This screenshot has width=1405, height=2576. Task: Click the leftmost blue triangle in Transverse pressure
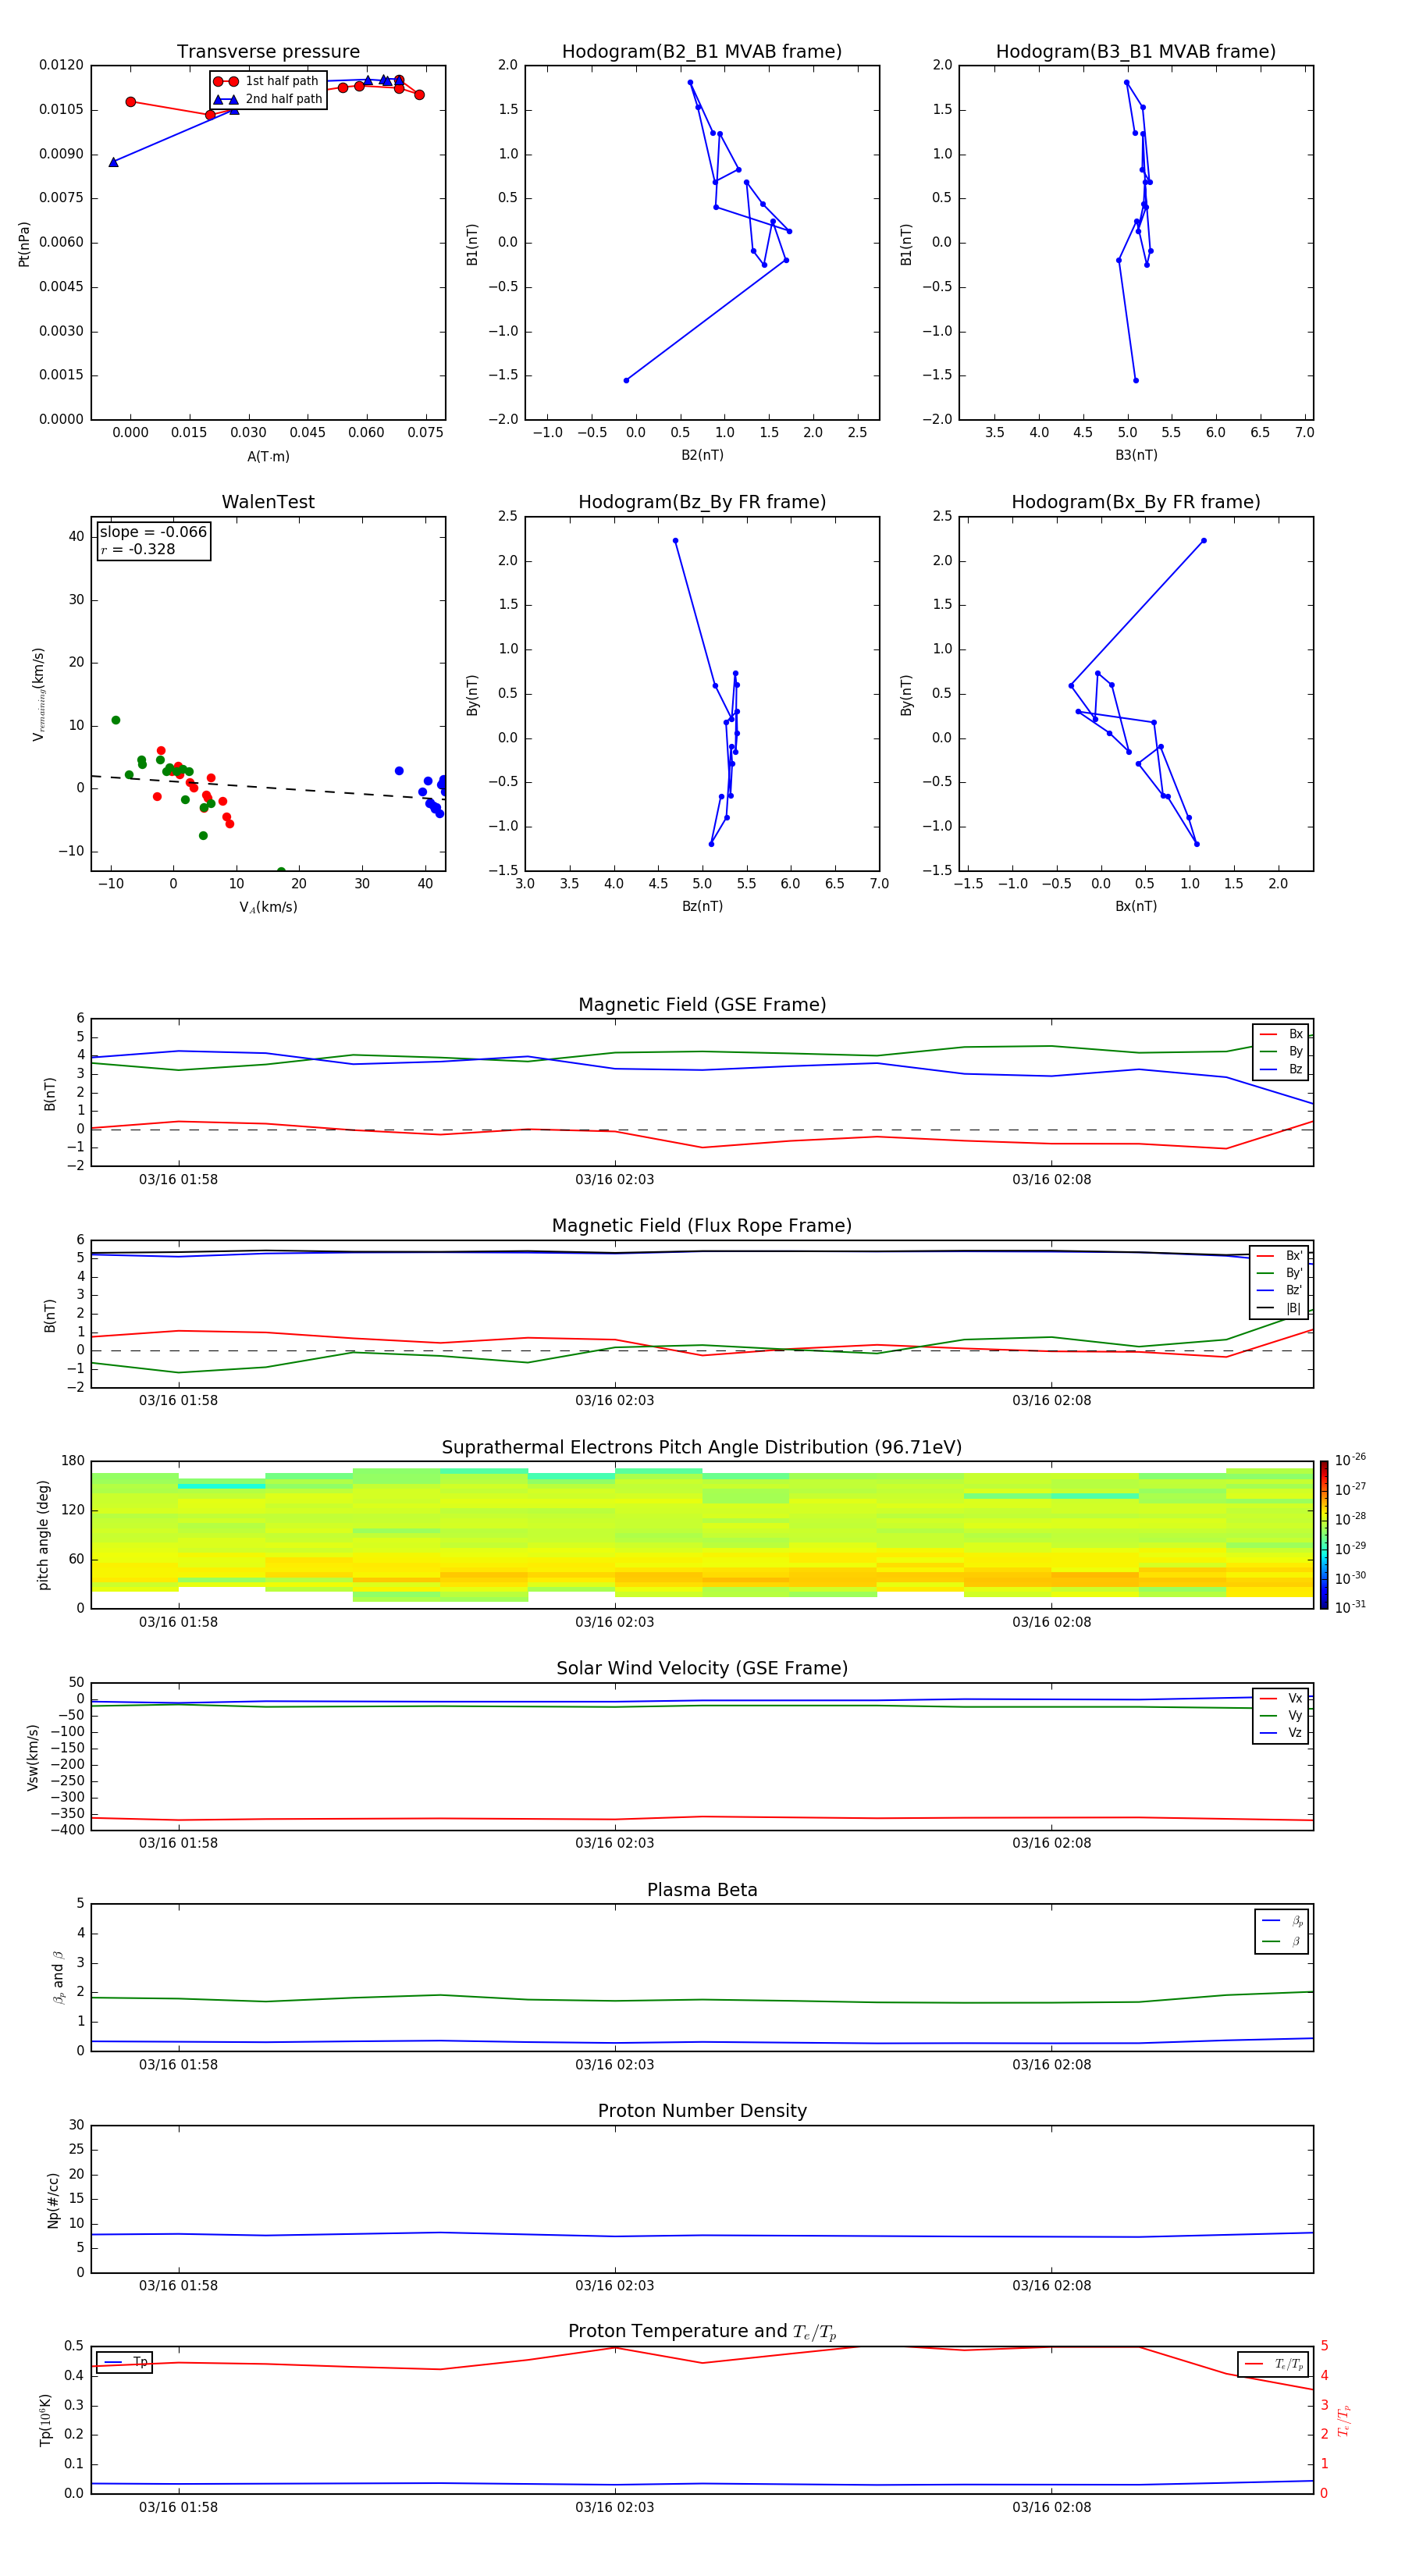pyautogui.click(x=113, y=162)
